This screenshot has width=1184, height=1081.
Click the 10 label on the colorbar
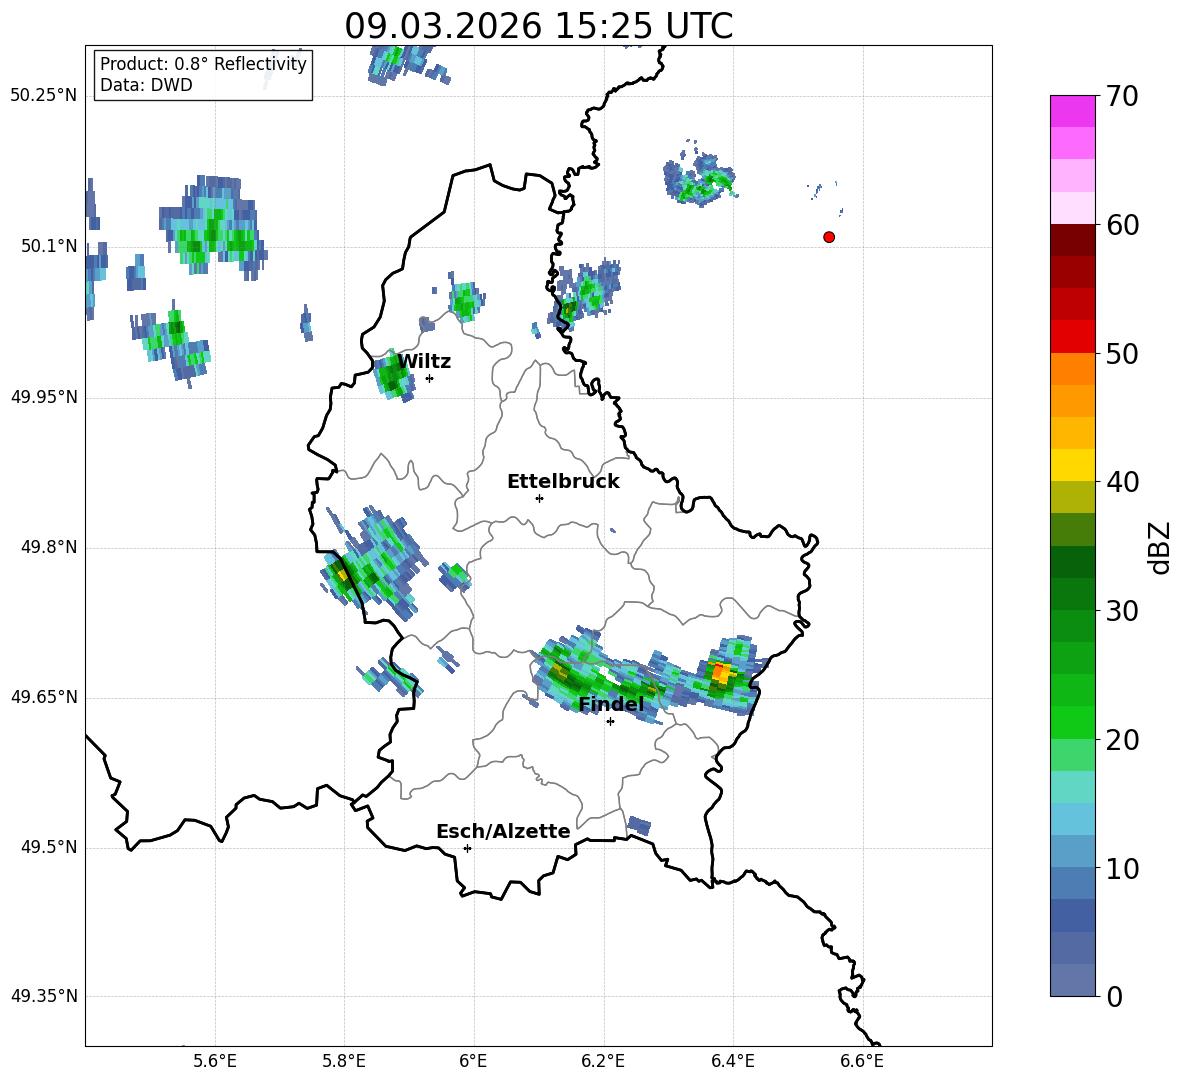pyautogui.click(x=1122, y=868)
